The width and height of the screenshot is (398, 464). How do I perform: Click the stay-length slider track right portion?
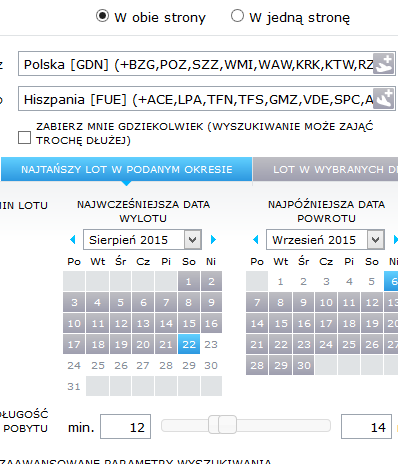click(x=283, y=426)
